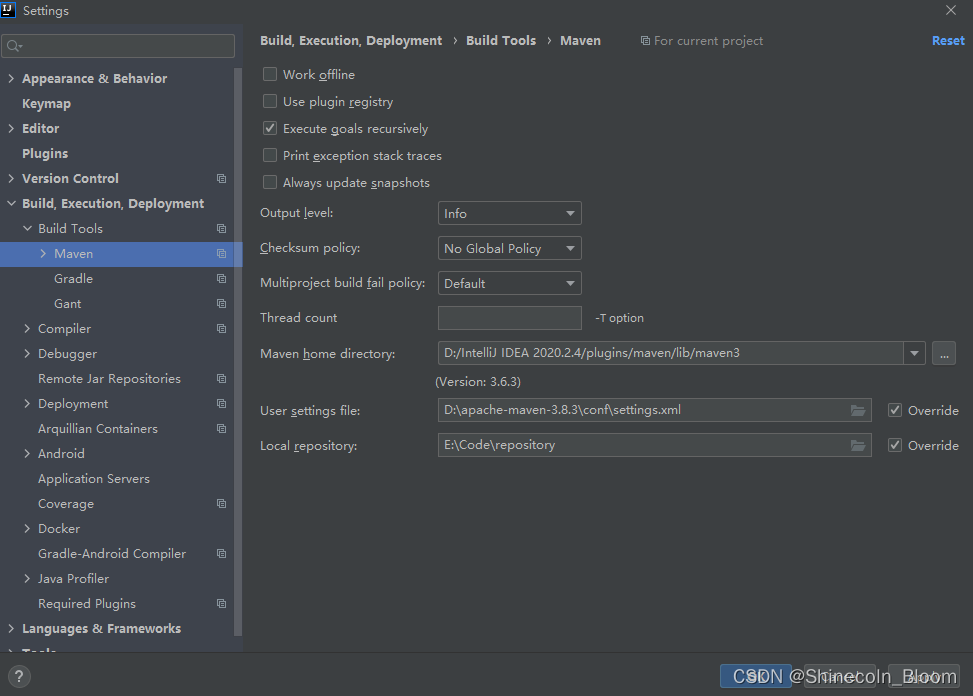Click the project-level icon beside Coverage
The width and height of the screenshot is (973, 696).
click(221, 504)
